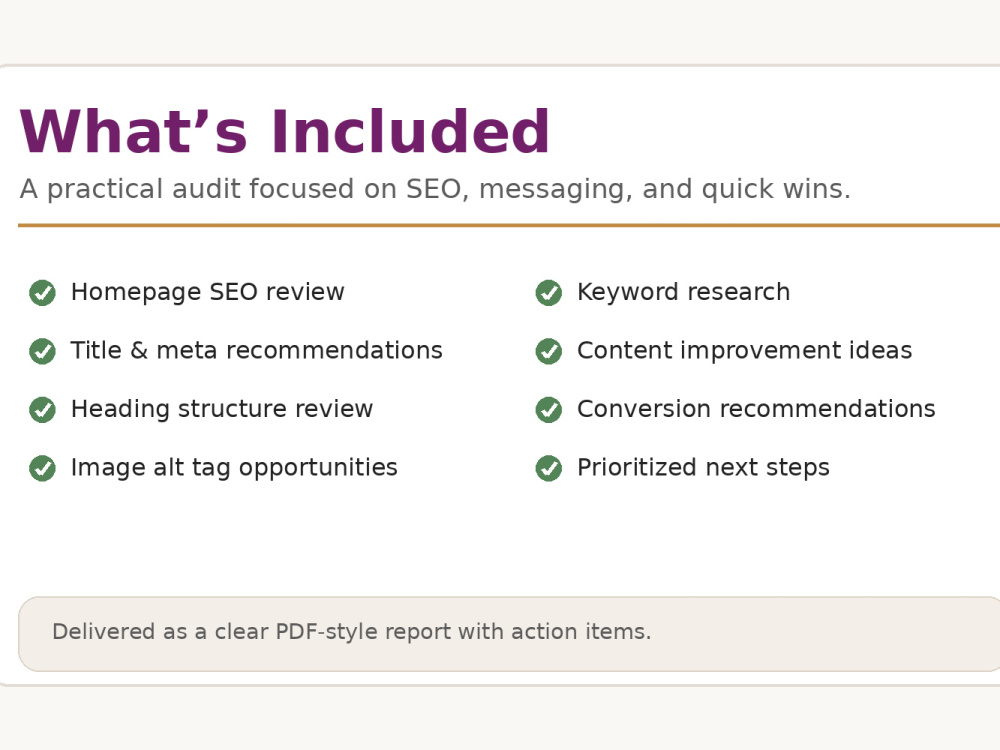Image resolution: width=1000 pixels, height=750 pixels.
Task: Click the checkmark icon beside Keyword research
Action: [548, 293]
